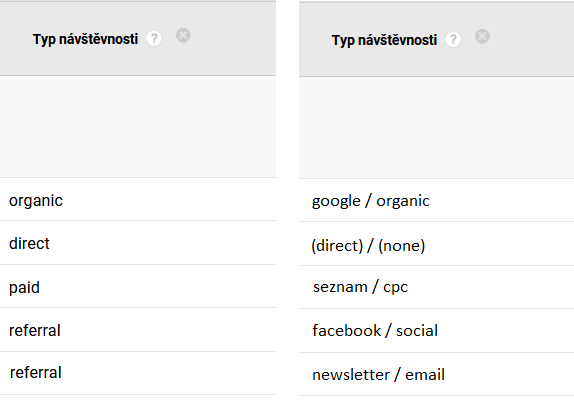This screenshot has height=404, width=574.
Task: Open seznam / cpc entry
Action: [x=360, y=287]
